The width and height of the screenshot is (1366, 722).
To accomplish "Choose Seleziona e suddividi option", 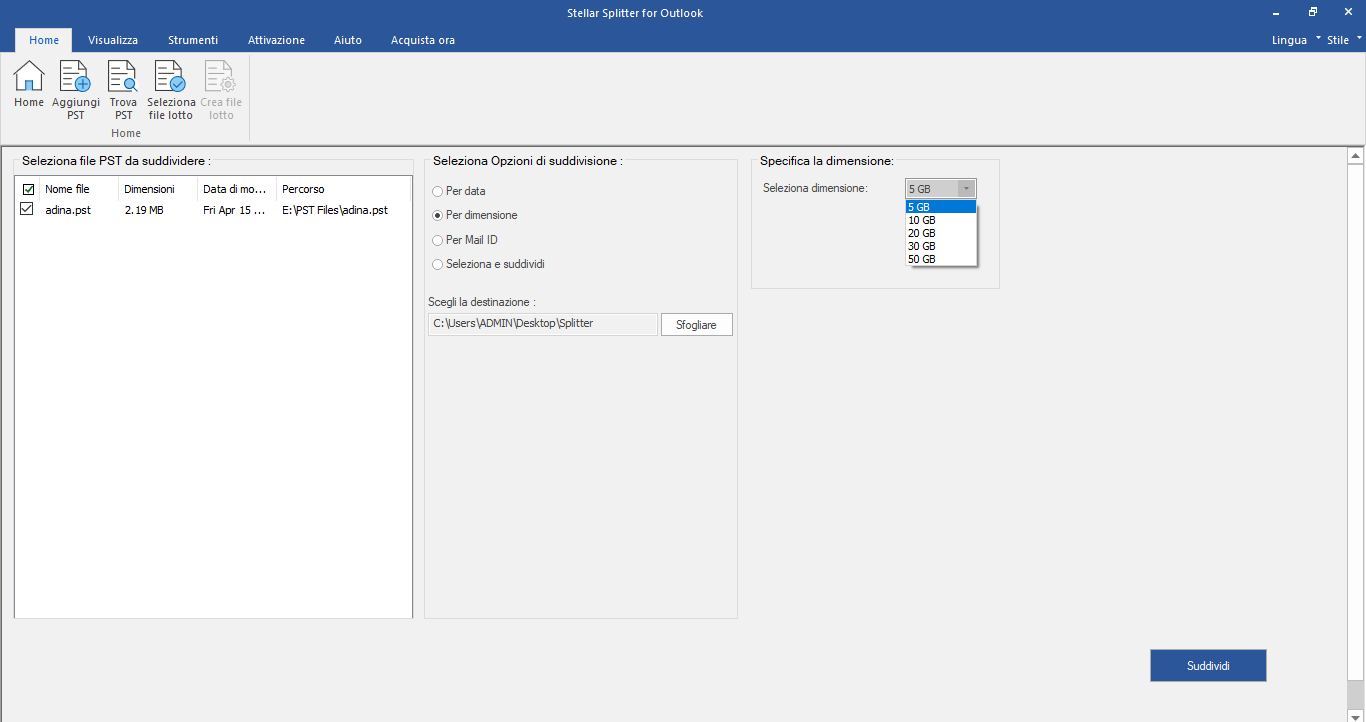I will [488, 264].
